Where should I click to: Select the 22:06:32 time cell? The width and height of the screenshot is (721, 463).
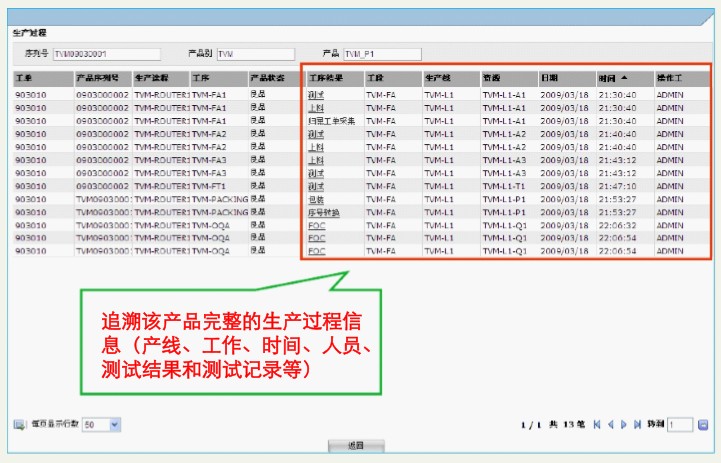pyautogui.click(x=617, y=226)
